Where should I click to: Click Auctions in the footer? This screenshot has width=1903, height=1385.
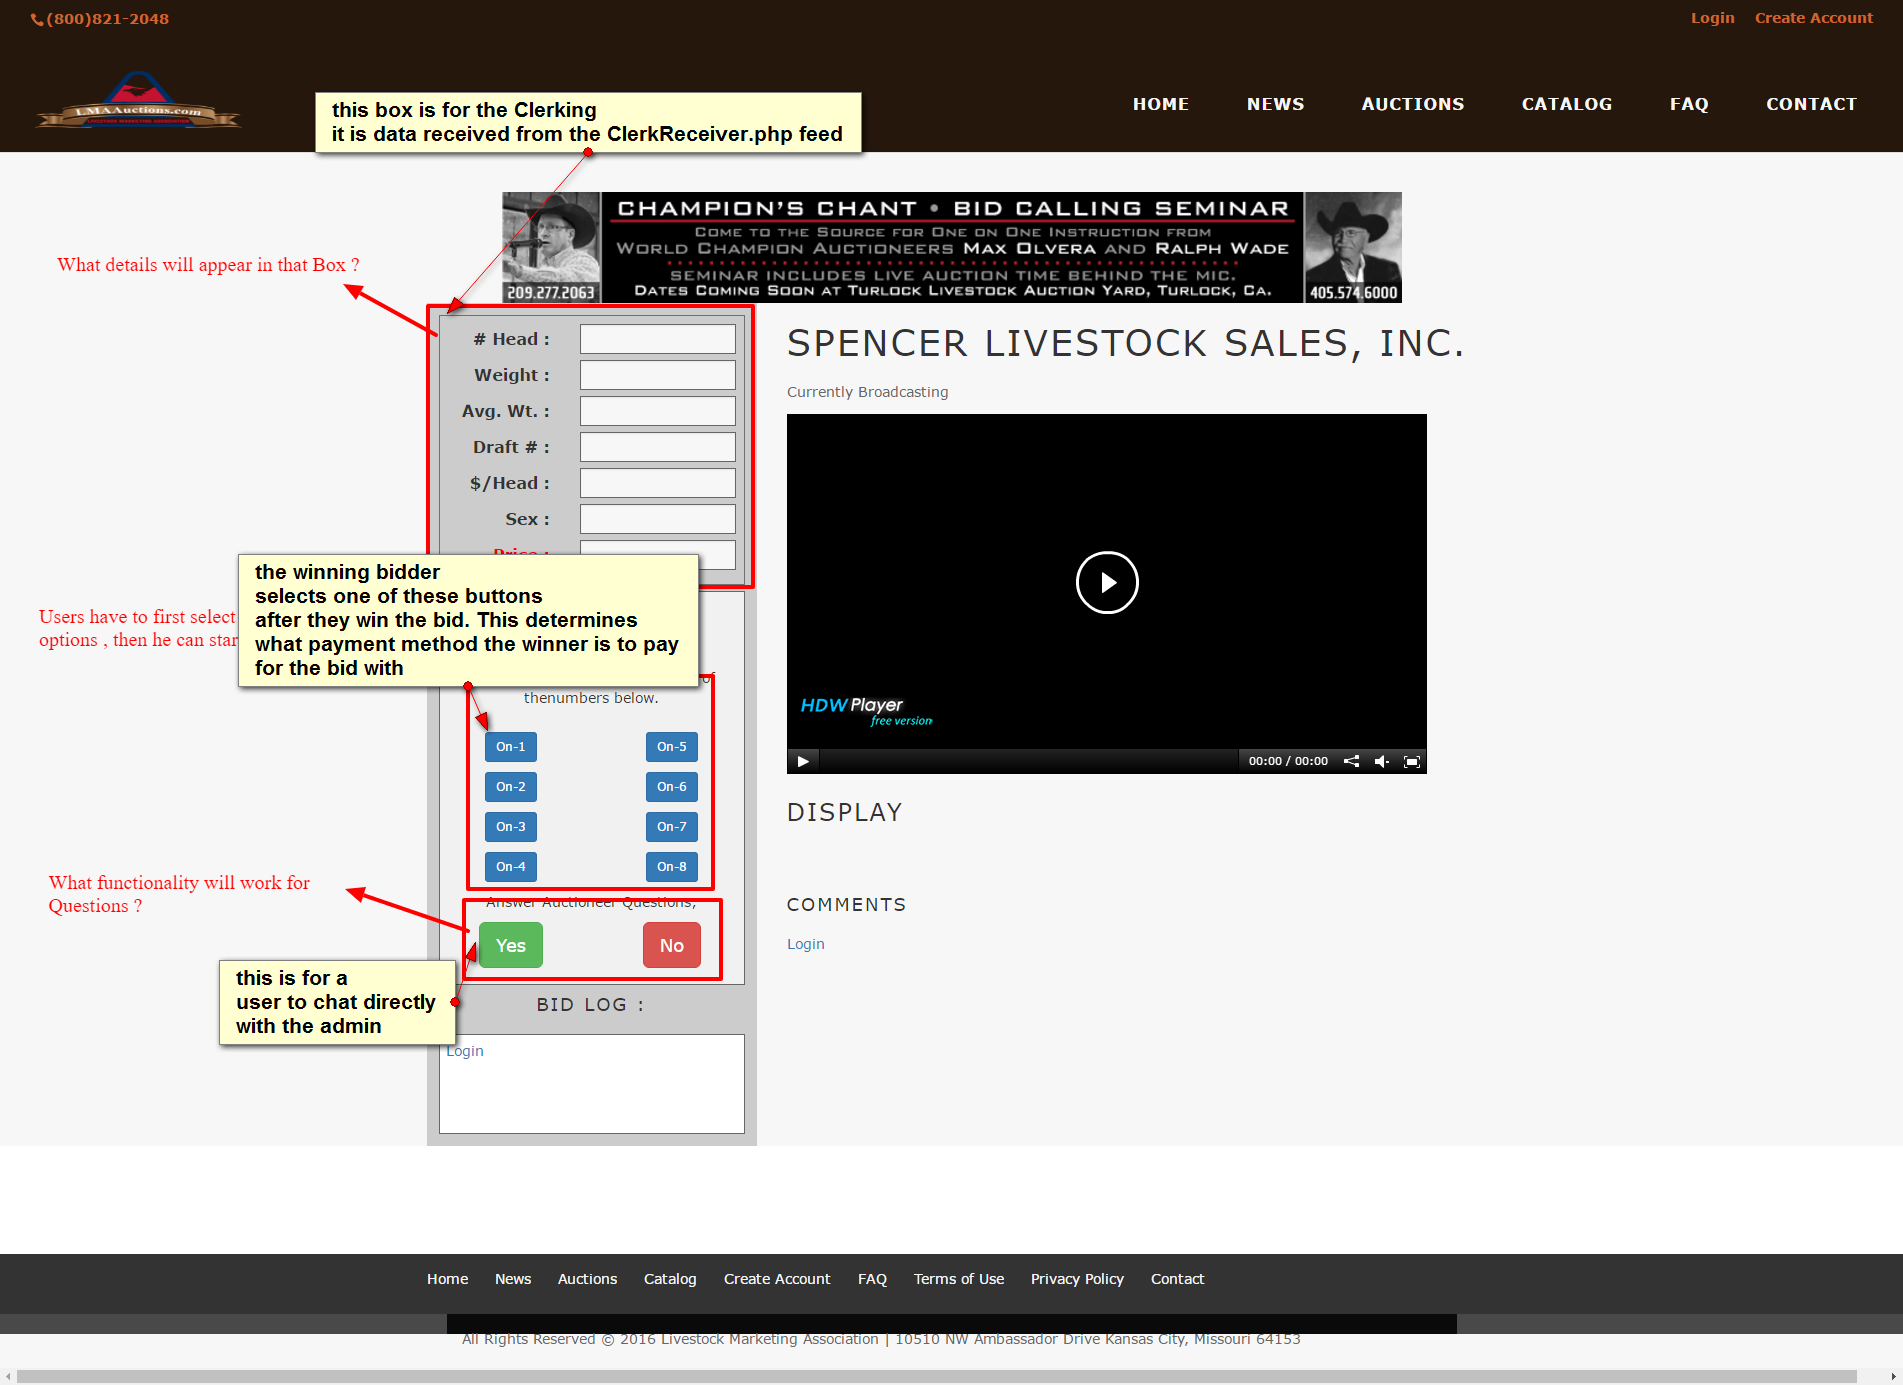(587, 1279)
